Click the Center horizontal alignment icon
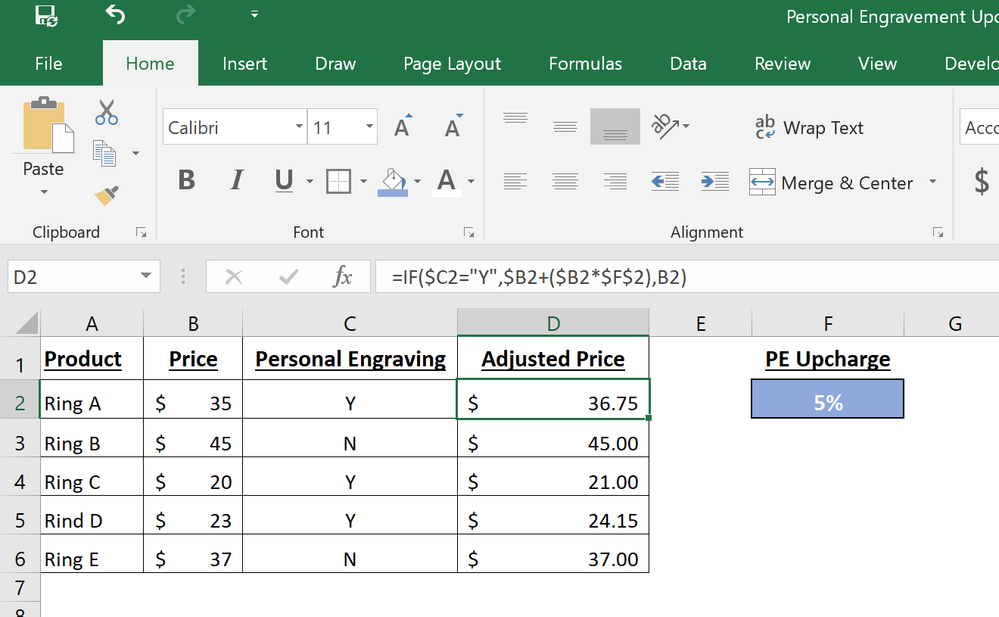This screenshot has height=617, width=999. coord(565,182)
